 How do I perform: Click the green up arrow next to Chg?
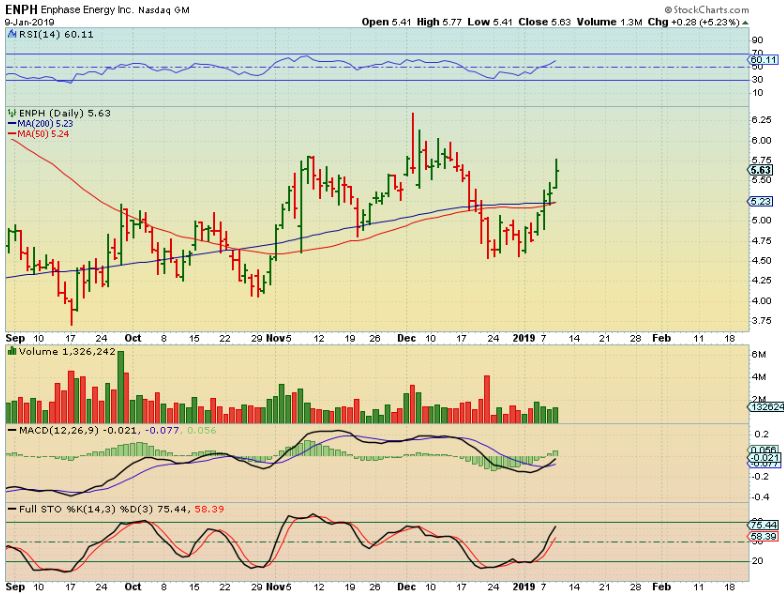pyautogui.click(x=746, y=22)
